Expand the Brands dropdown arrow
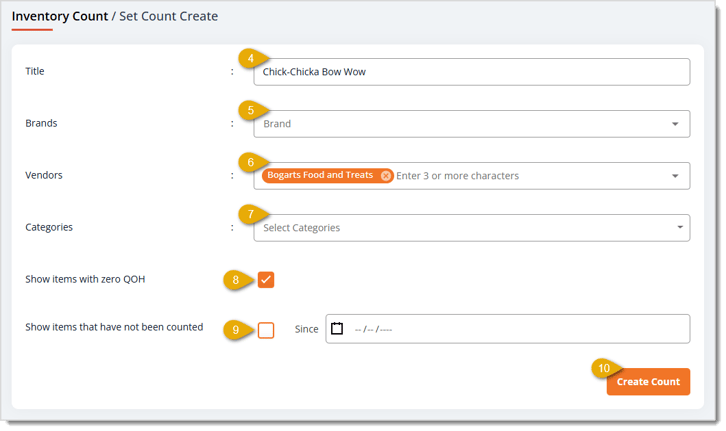This screenshot has height=431, width=726. [675, 124]
